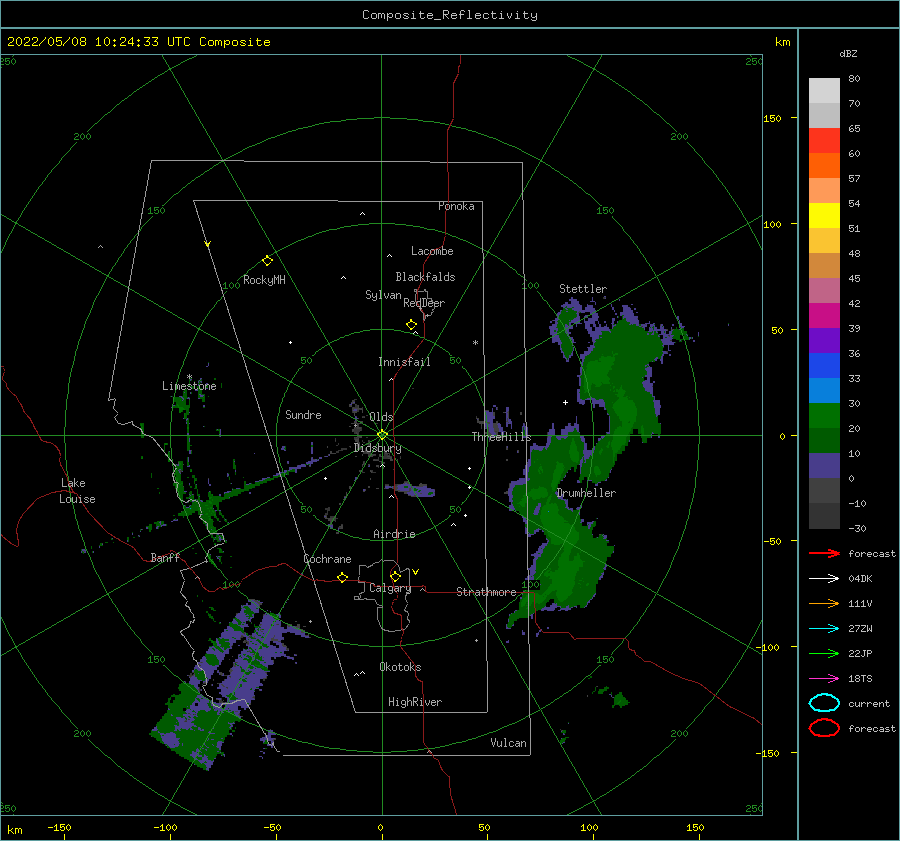
Task: Click the Lacombe label
Action: coord(432,251)
